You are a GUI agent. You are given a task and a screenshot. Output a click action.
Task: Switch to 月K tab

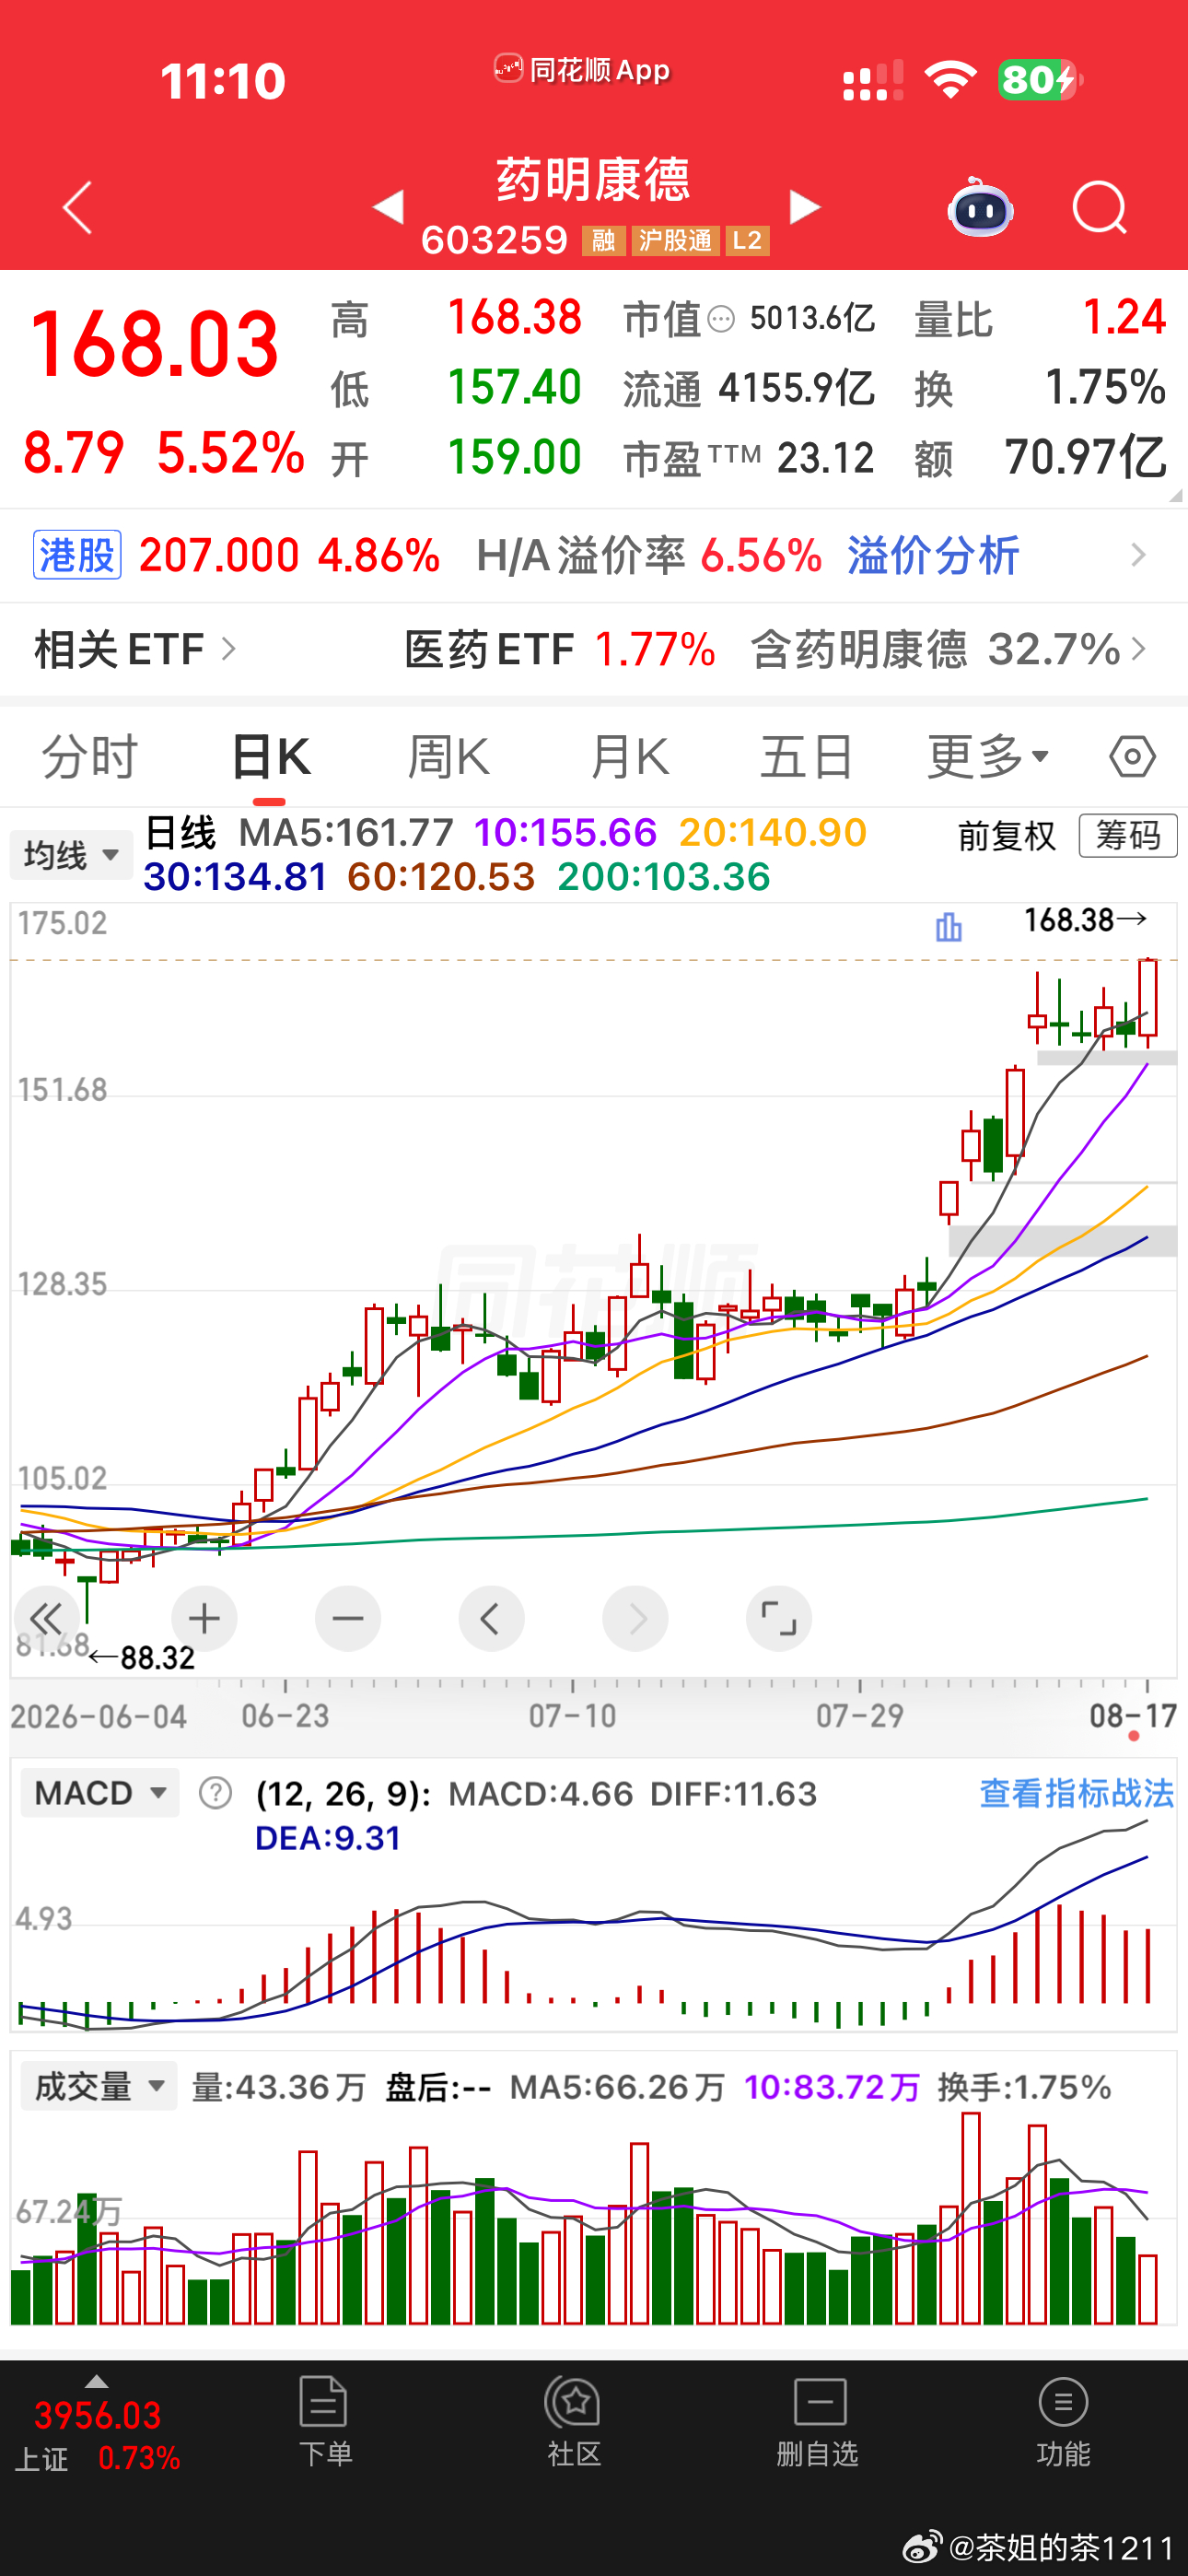[629, 757]
